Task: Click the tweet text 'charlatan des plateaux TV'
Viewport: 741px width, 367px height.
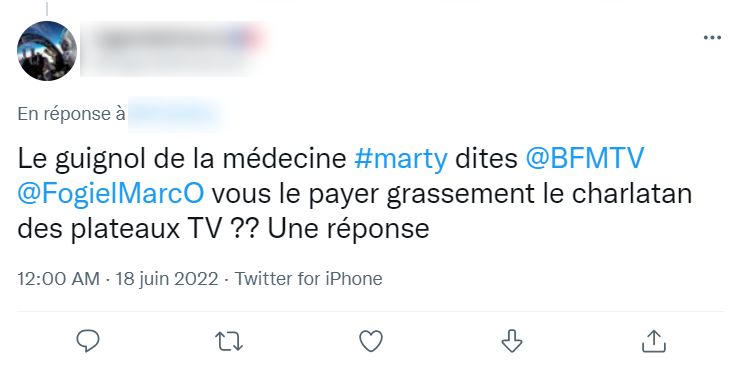Action: (354, 211)
